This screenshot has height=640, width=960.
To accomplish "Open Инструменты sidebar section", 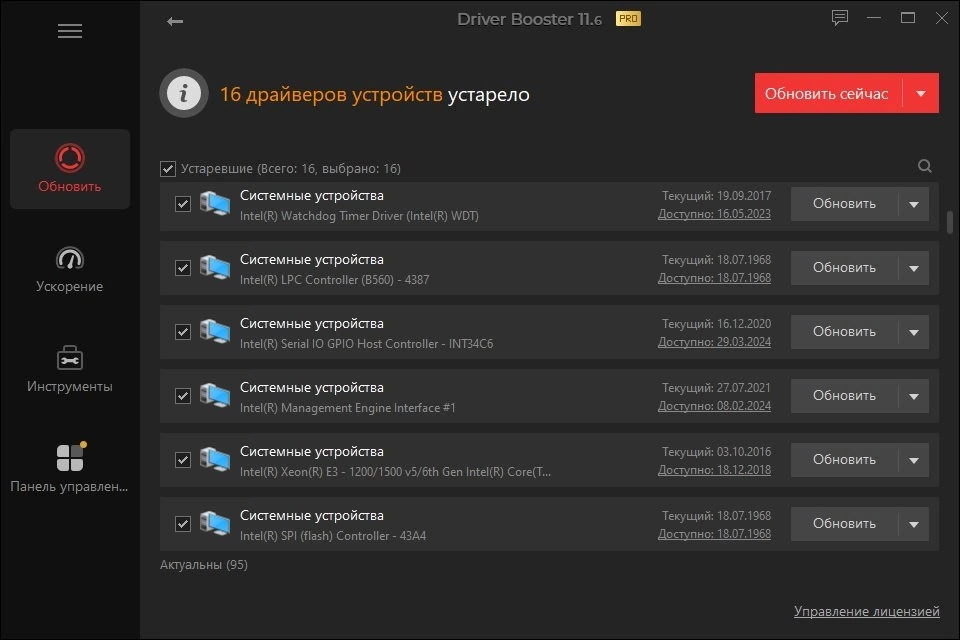I will (x=70, y=369).
